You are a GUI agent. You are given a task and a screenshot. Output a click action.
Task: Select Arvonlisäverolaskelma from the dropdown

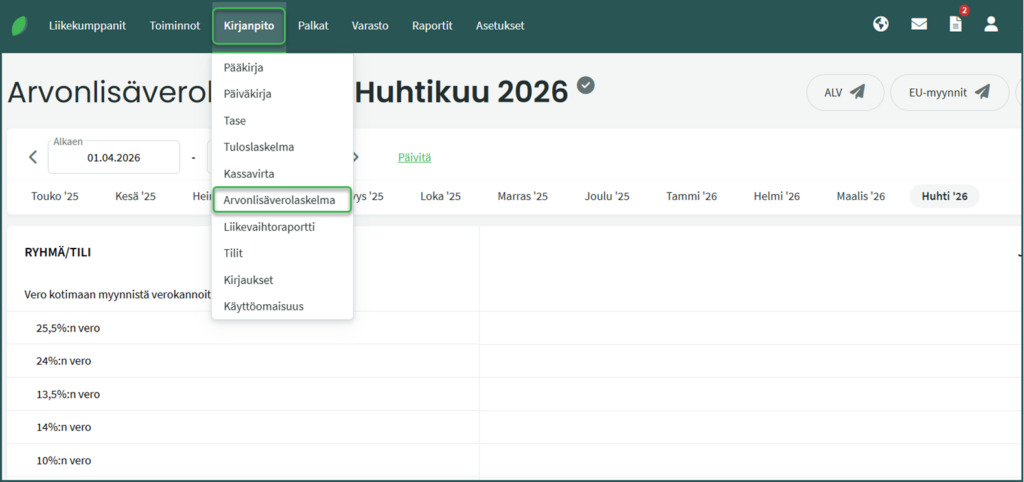point(281,200)
